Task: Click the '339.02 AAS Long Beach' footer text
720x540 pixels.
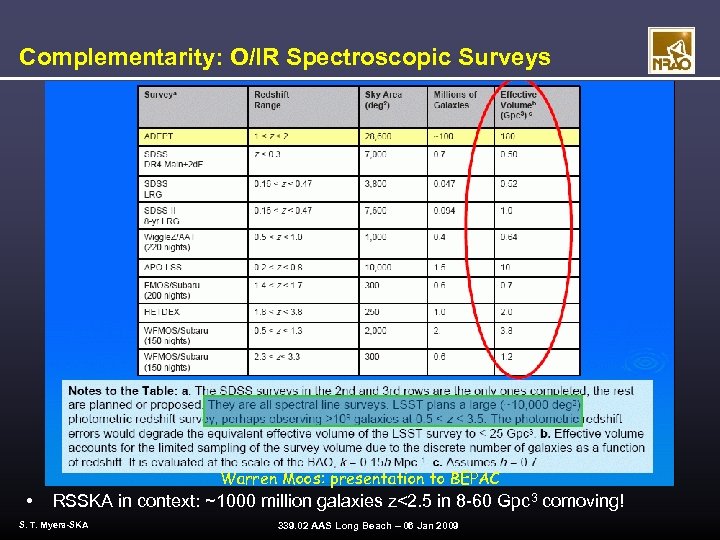Action: point(368,525)
